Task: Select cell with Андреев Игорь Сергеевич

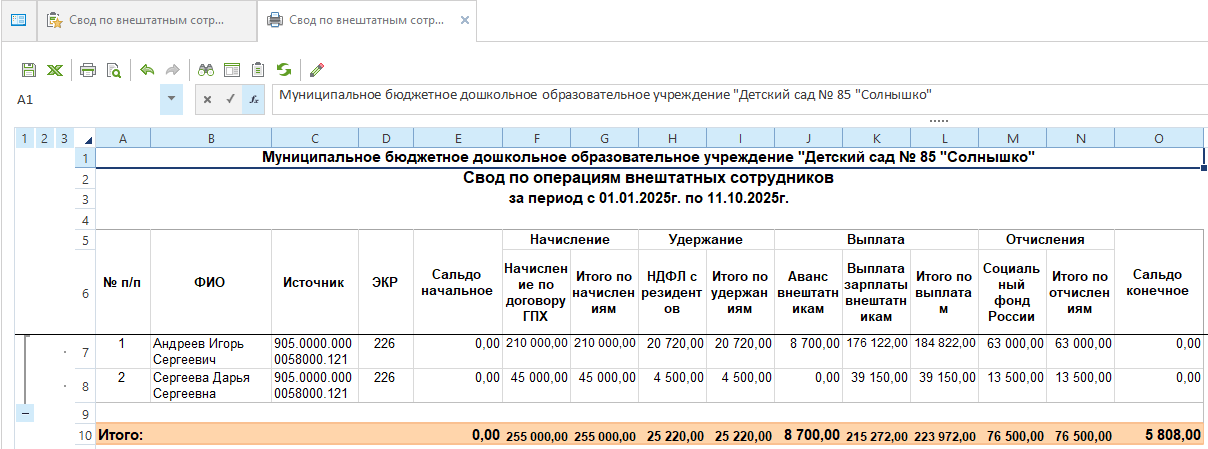Action: pos(210,351)
